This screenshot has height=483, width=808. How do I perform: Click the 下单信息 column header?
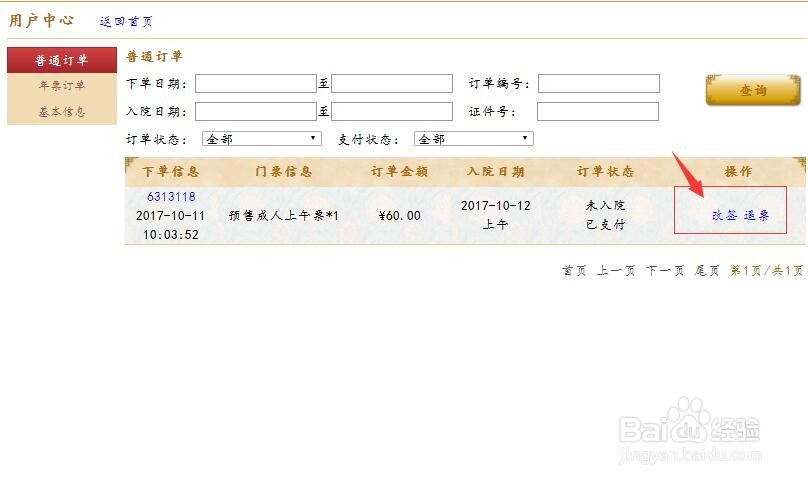(x=171, y=172)
